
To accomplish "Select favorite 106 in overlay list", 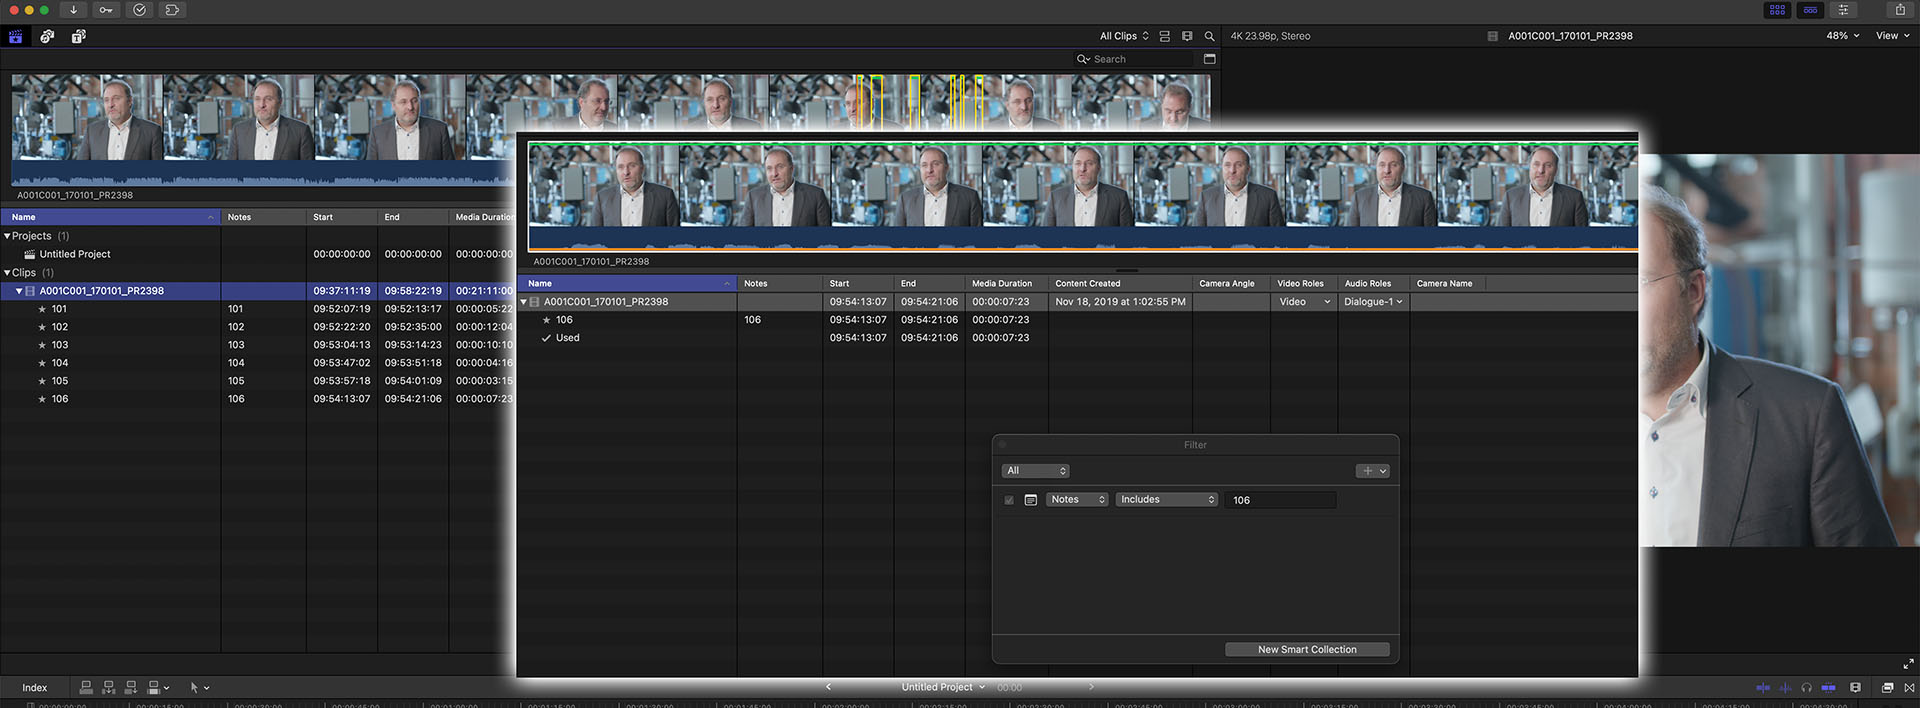I will click(x=1077, y=320).
